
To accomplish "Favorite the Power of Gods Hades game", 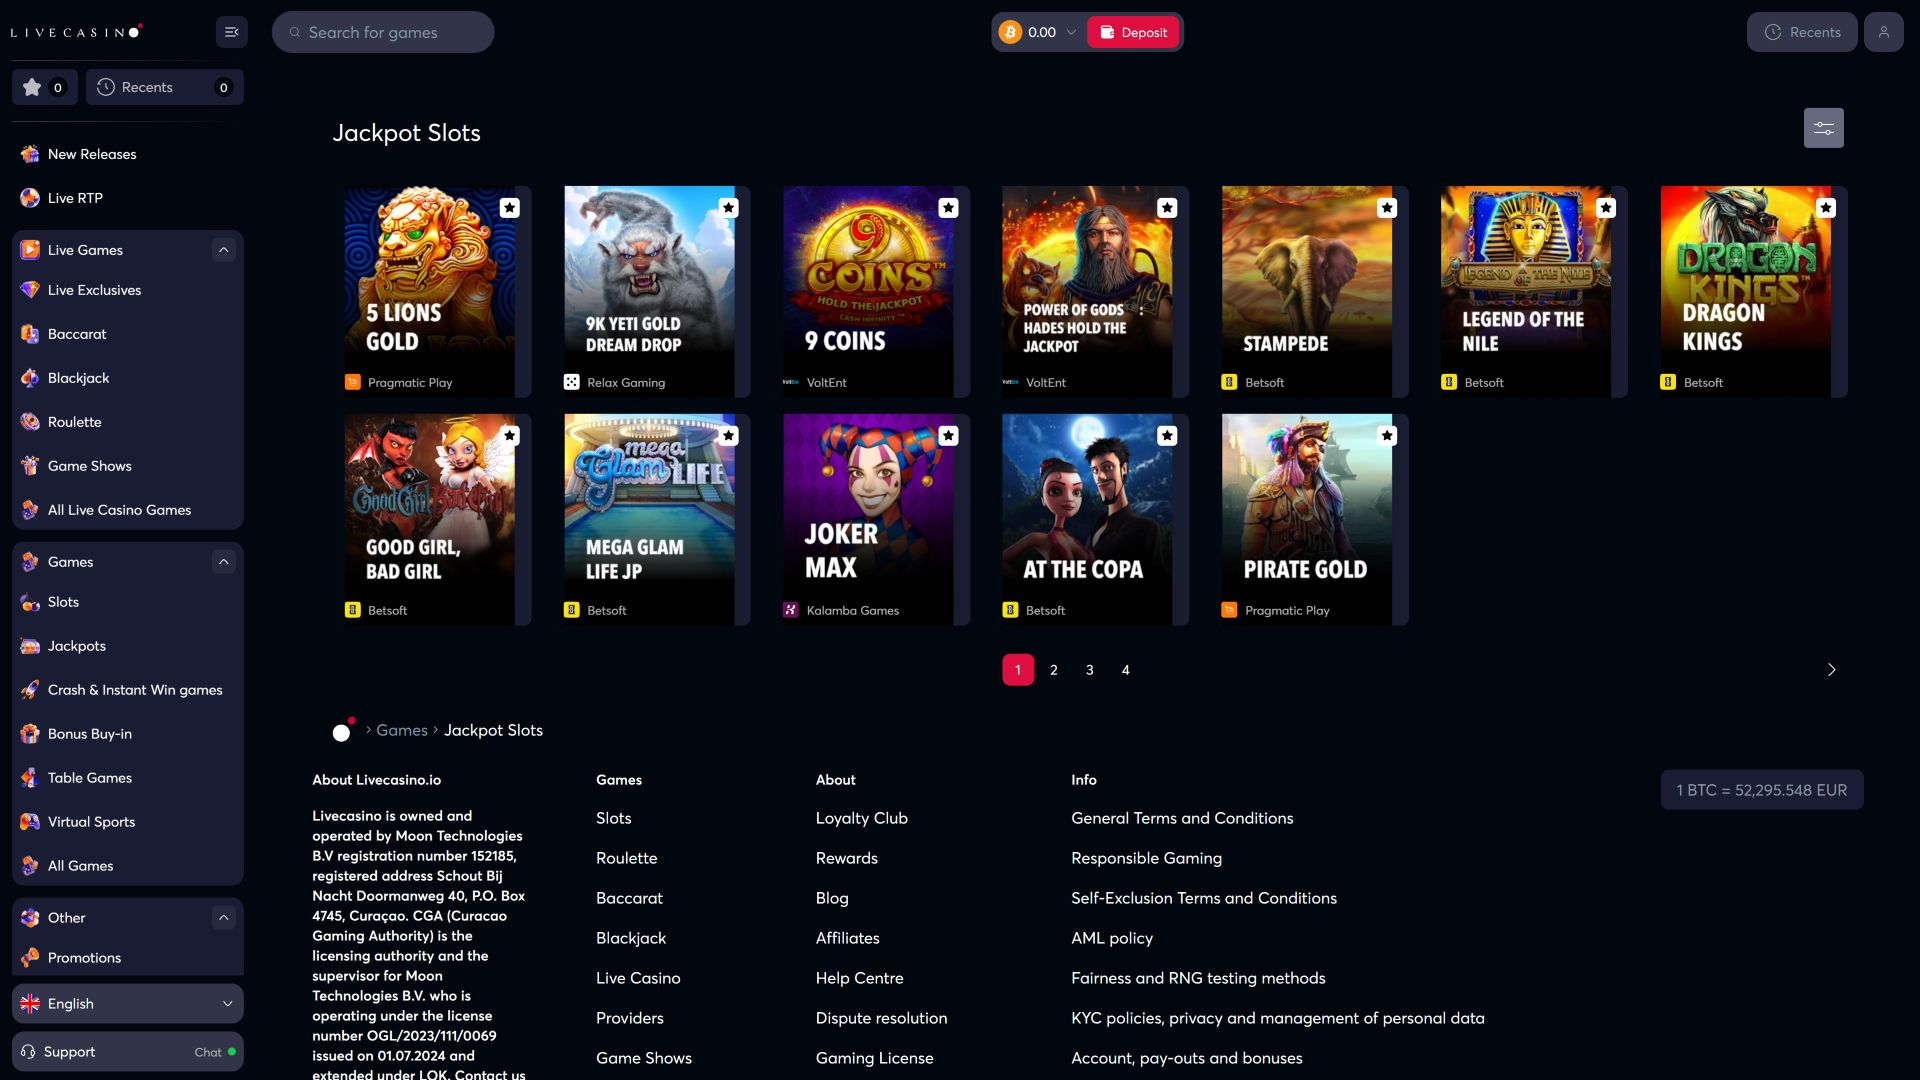I will 1167,208.
